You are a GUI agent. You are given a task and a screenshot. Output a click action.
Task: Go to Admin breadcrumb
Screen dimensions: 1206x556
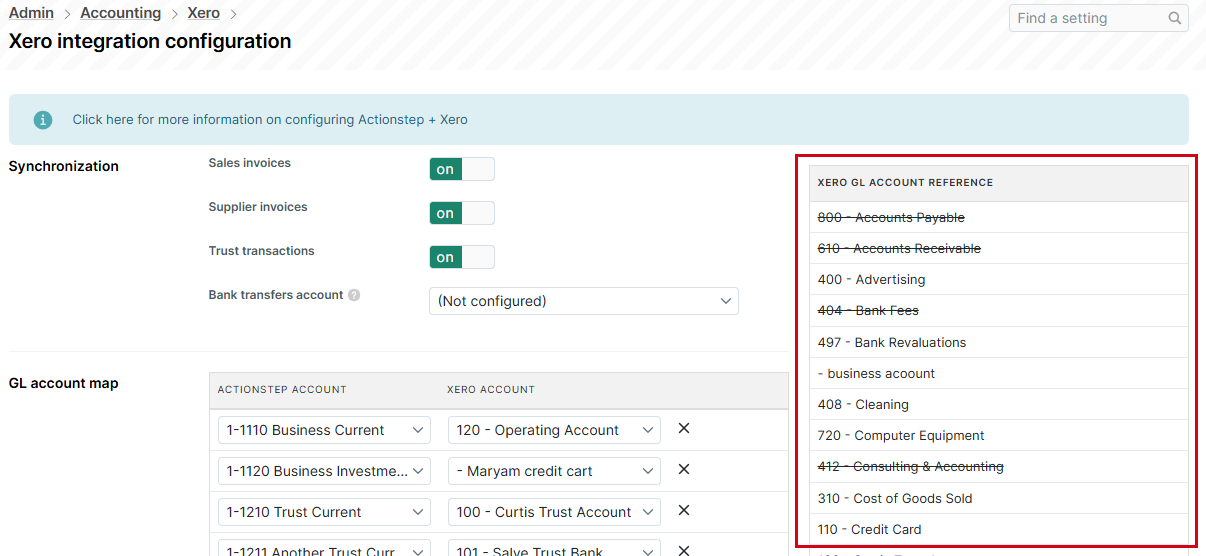pos(31,13)
